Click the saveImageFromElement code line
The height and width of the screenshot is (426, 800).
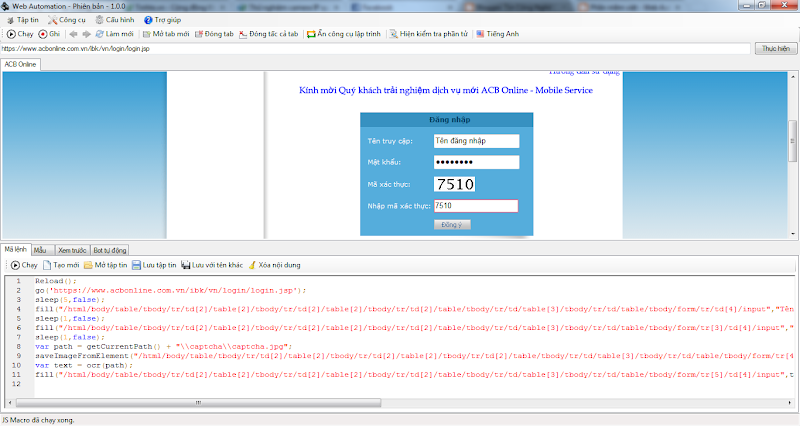414,356
